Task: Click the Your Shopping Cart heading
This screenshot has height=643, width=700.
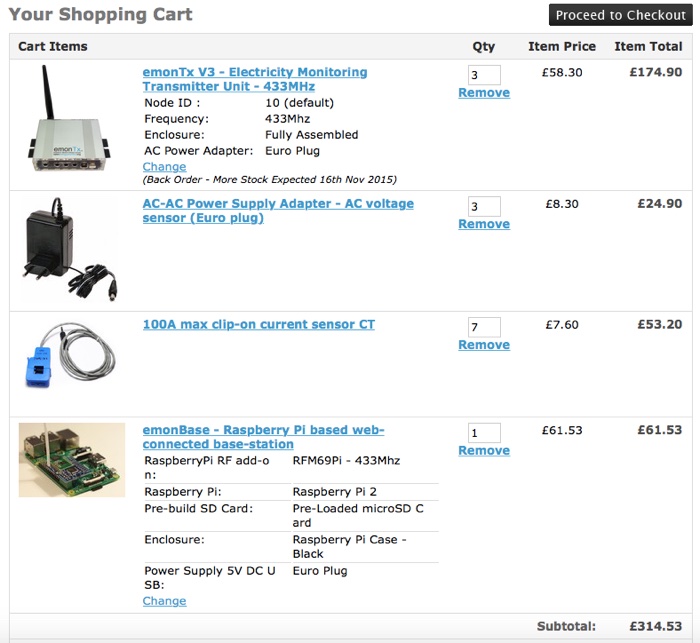Action: pyautogui.click(x=100, y=14)
